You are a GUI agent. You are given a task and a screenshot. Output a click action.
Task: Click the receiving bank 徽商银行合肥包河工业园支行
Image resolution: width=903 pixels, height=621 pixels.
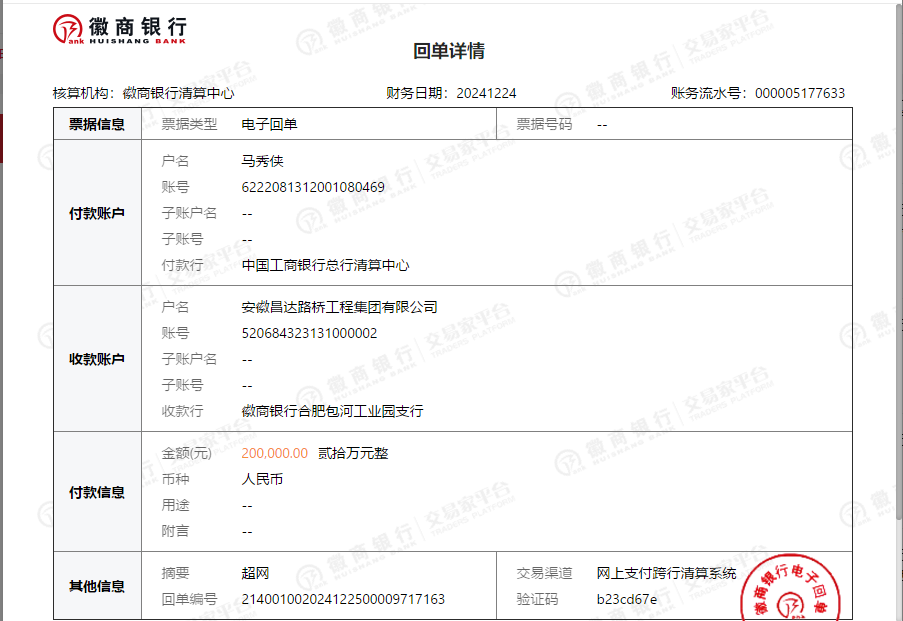[x=332, y=411]
